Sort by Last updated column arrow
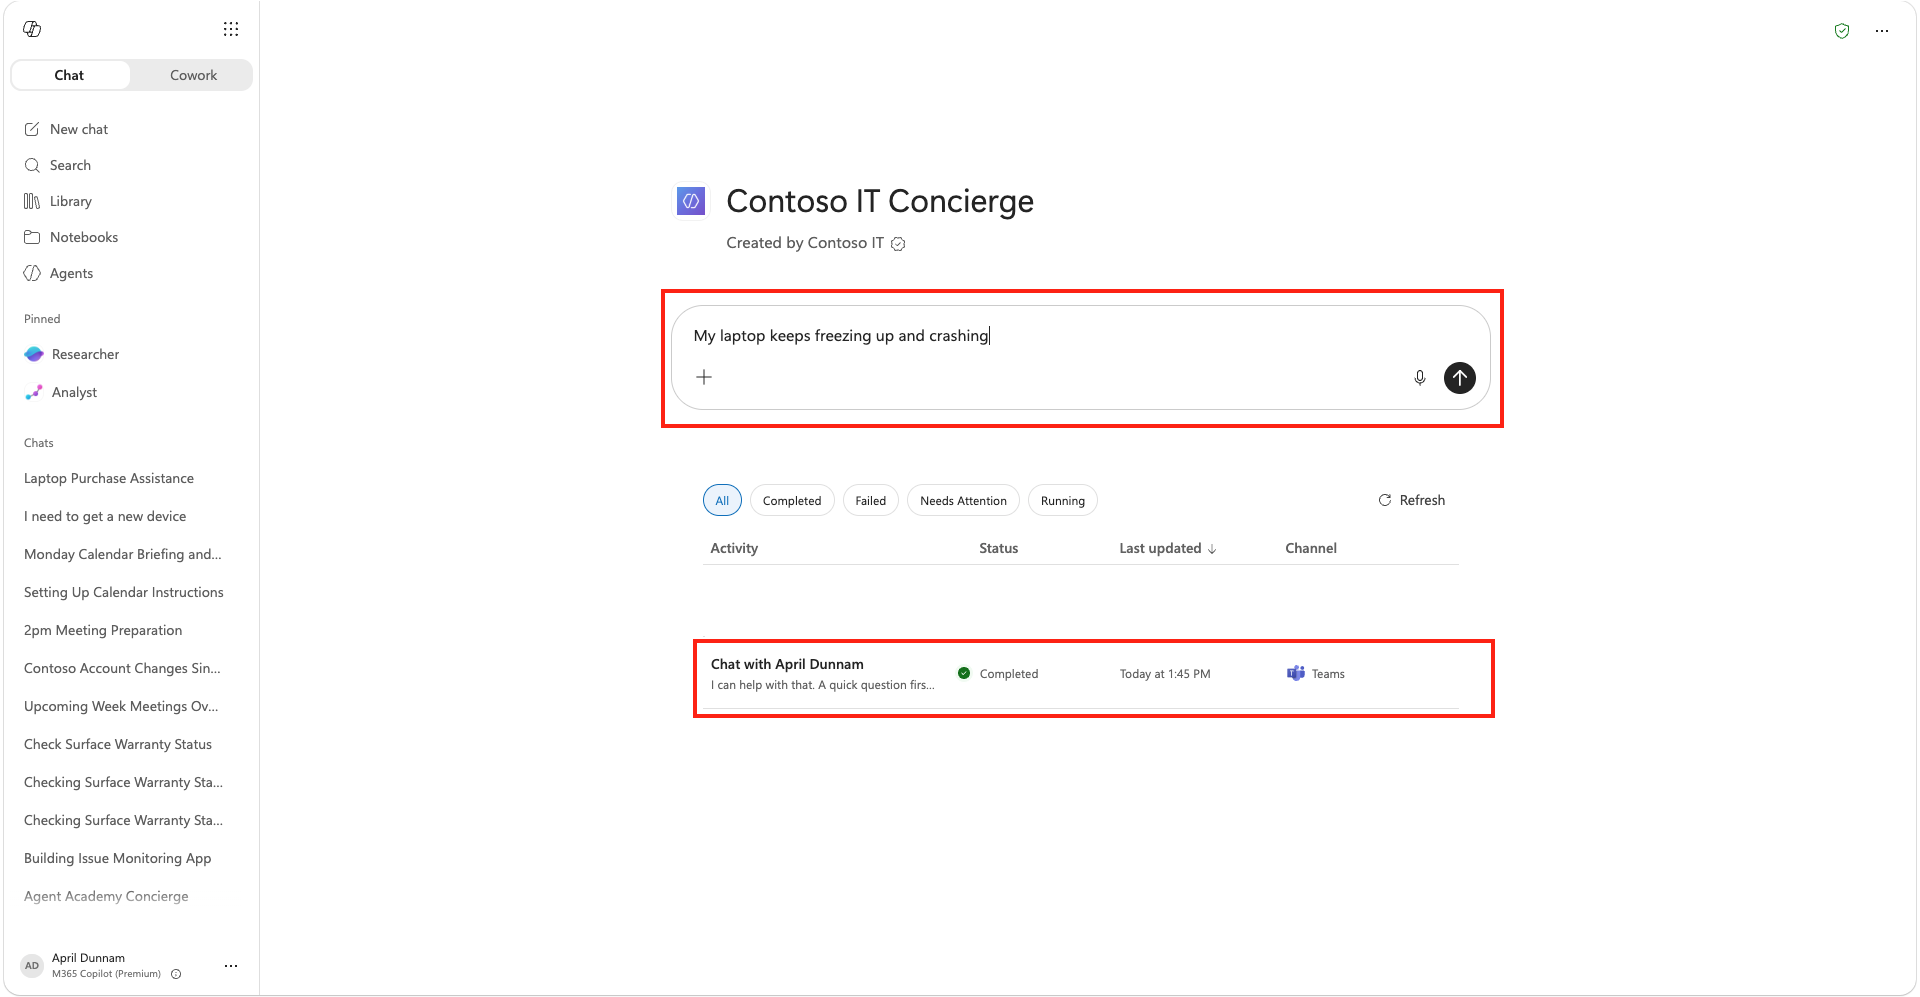 [x=1212, y=549]
